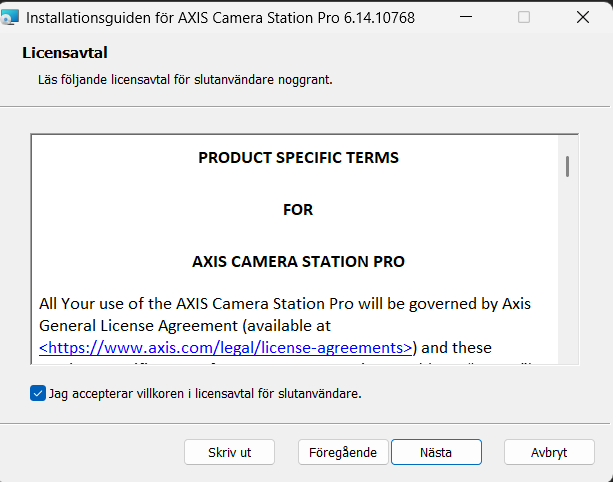Click 'Läs följande licensavtal' instruction text
The height and width of the screenshot is (482, 613).
click(185, 80)
